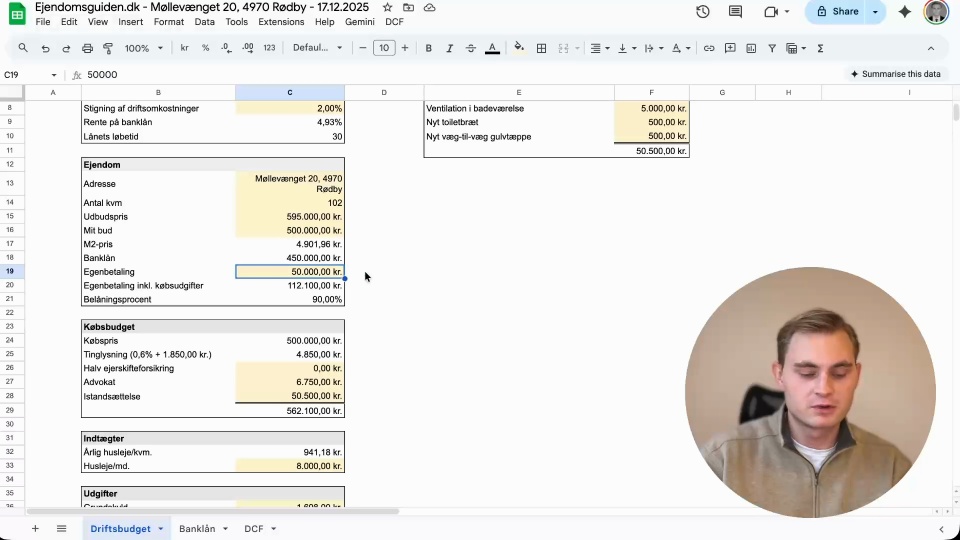This screenshot has height=540, width=960.
Task: Open more number formats (123)
Action: (x=269, y=48)
